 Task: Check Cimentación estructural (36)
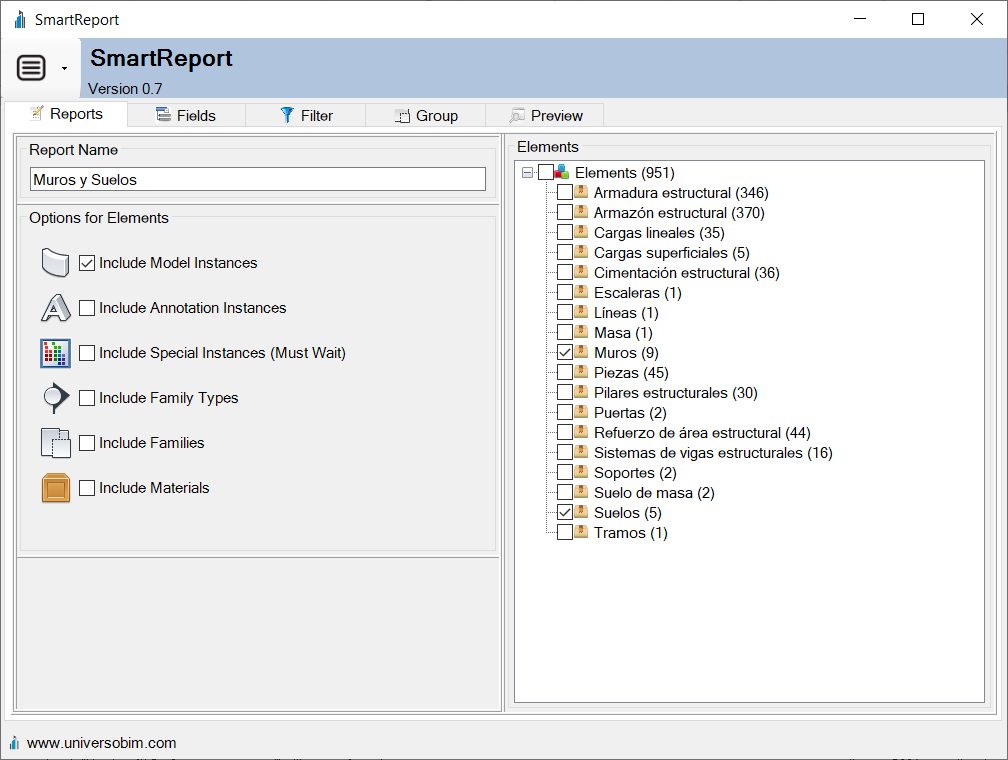click(x=564, y=272)
